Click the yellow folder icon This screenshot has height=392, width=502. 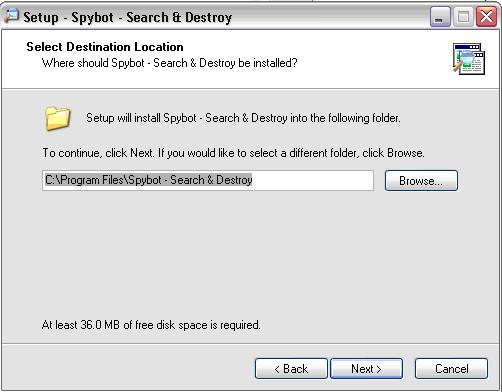tap(58, 119)
